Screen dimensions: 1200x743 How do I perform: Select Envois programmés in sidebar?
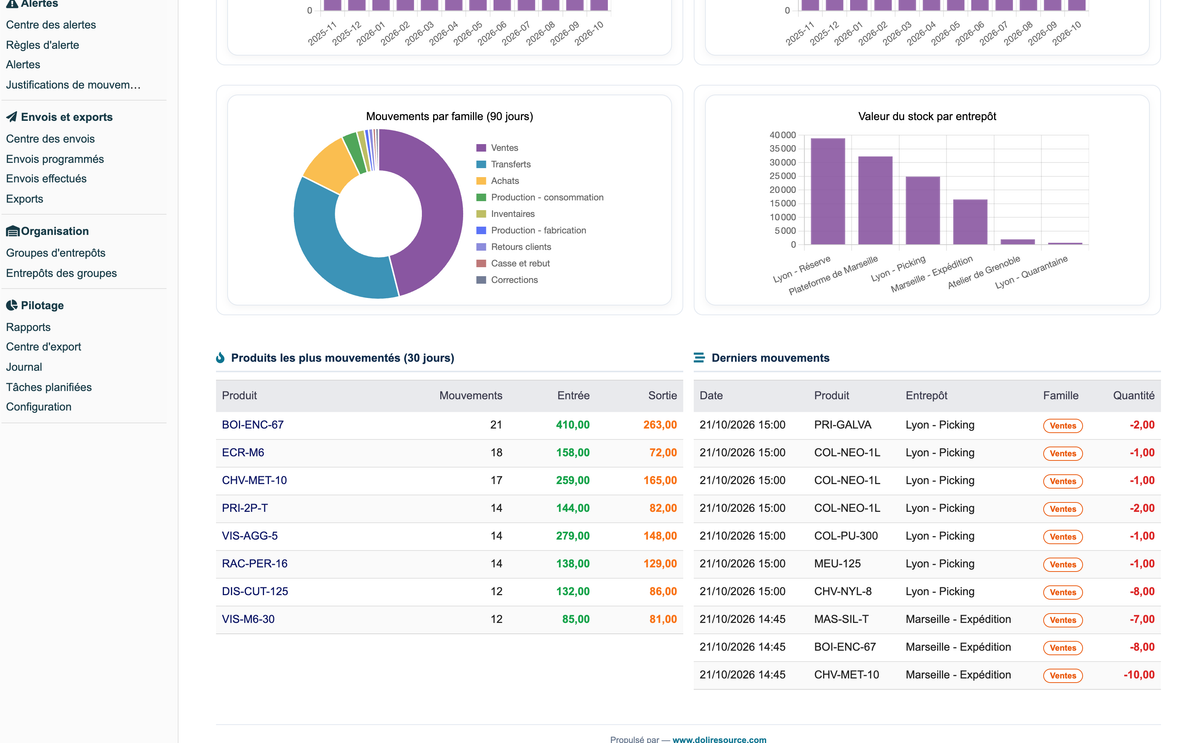55,159
